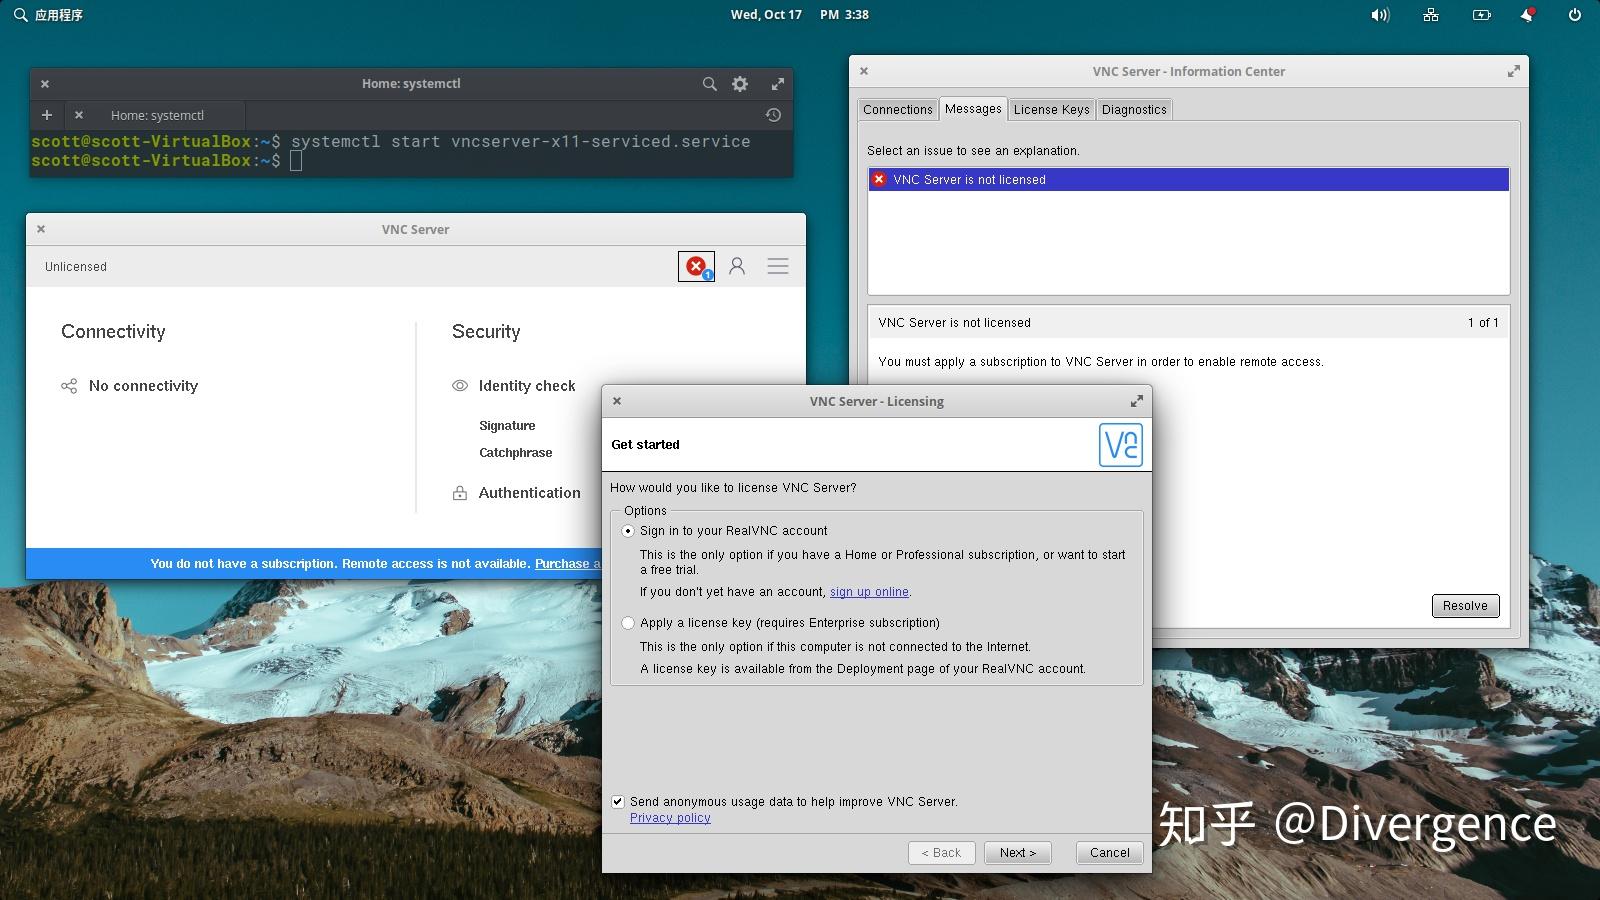The width and height of the screenshot is (1600, 900).
Task: Open the VNC Server account user icon
Action: pyautogui.click(x=737, y=266)
